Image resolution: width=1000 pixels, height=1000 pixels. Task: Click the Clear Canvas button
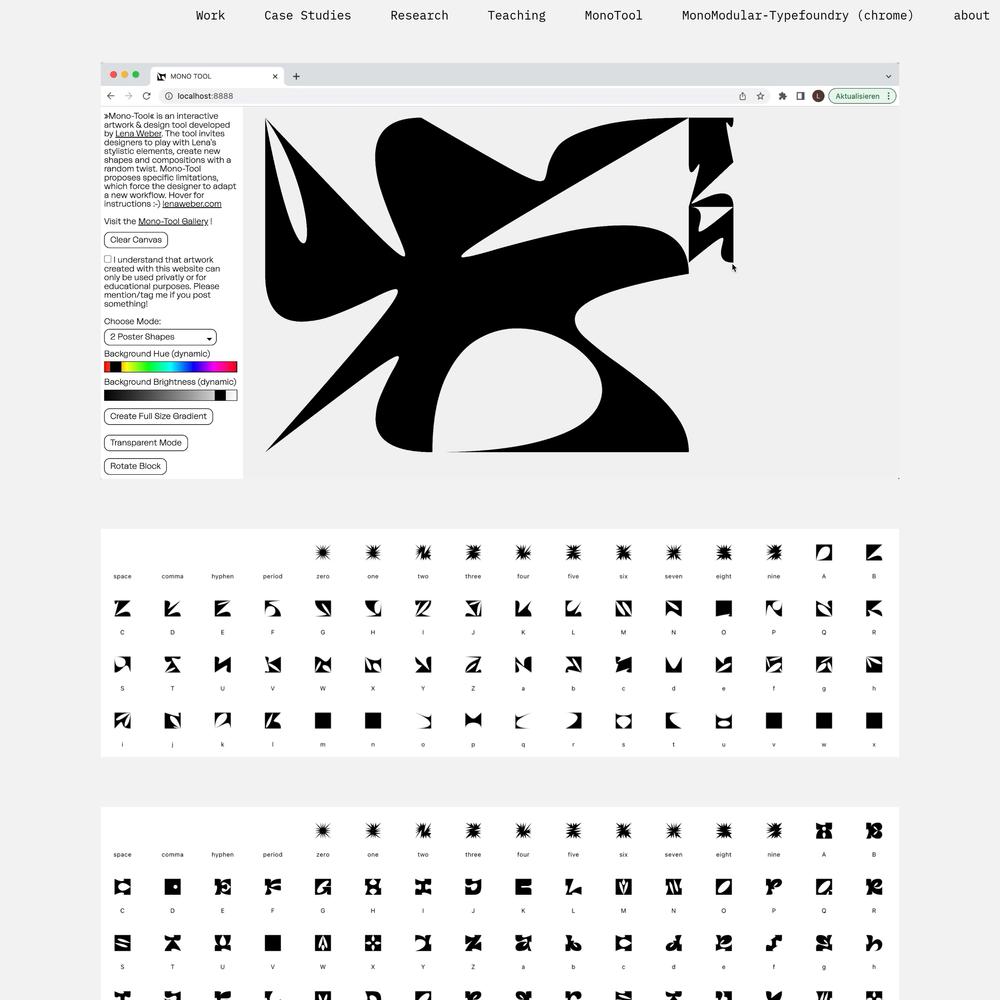point(136,240)
